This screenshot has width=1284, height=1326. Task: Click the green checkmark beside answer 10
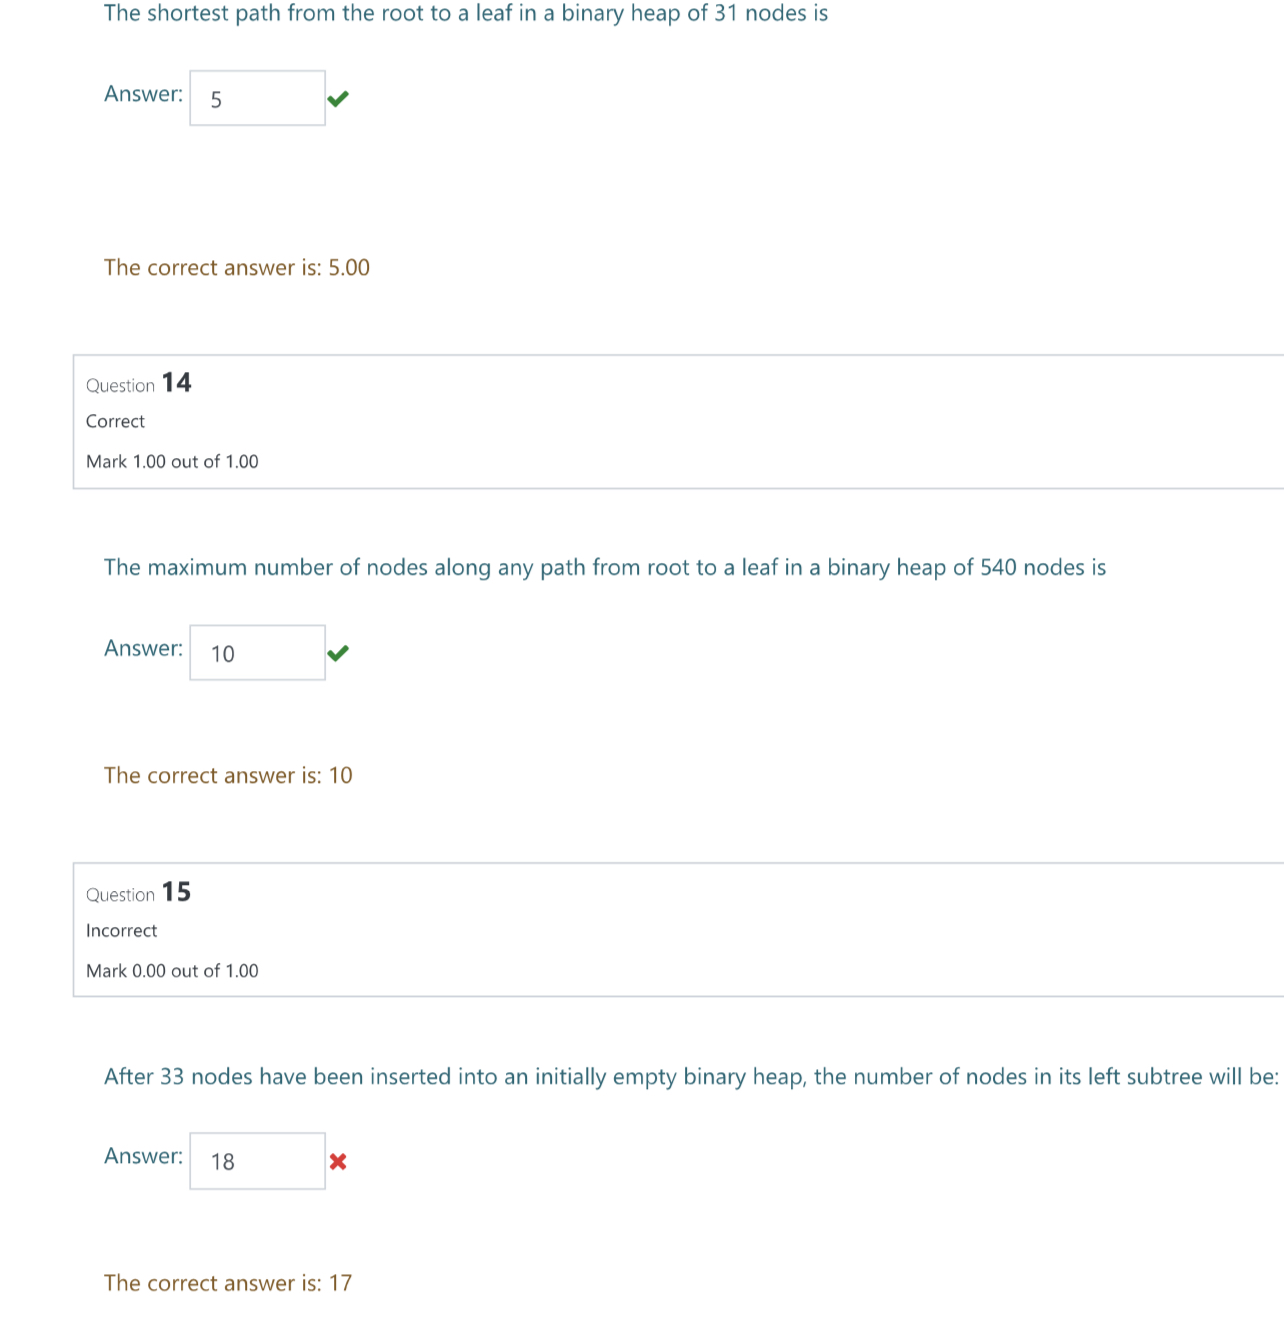pos(338,653)
